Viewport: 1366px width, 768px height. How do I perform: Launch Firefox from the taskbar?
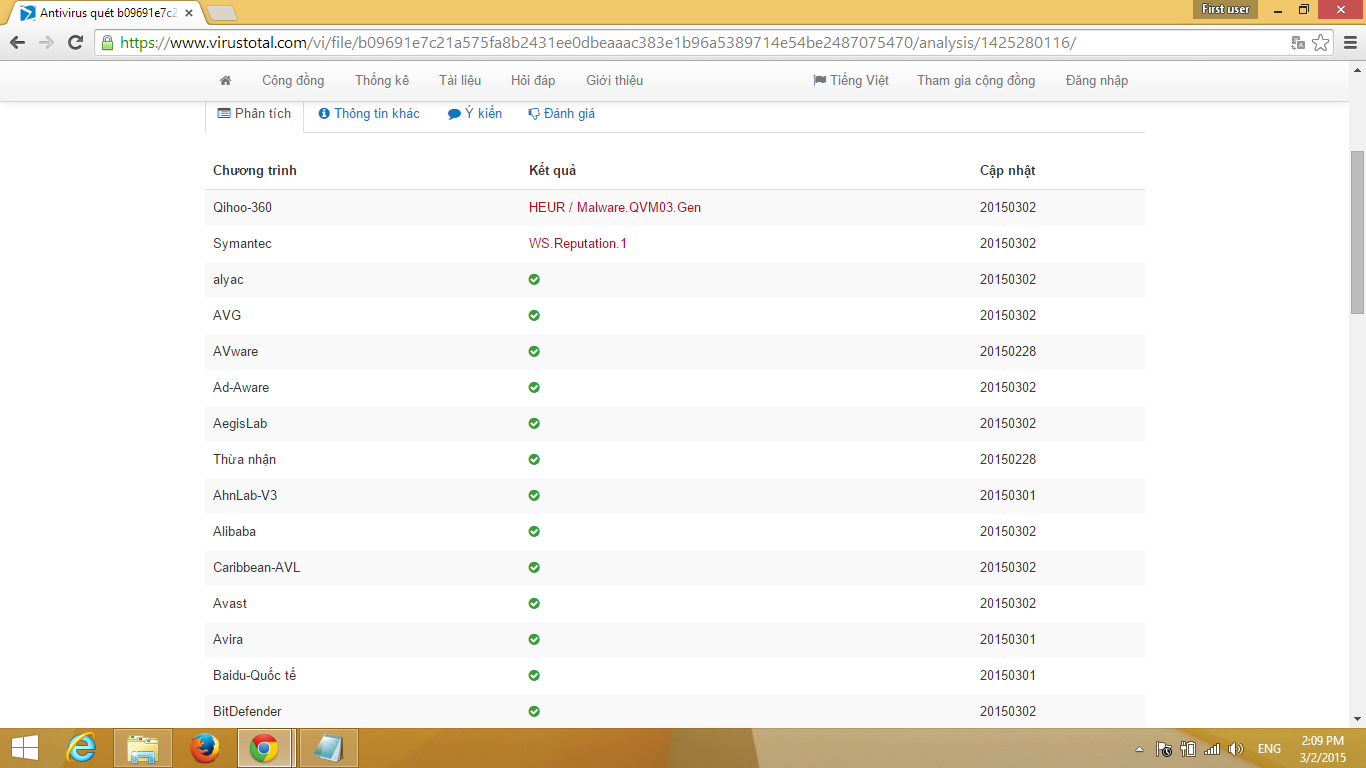pyautogui.click(x=205, y=748)
